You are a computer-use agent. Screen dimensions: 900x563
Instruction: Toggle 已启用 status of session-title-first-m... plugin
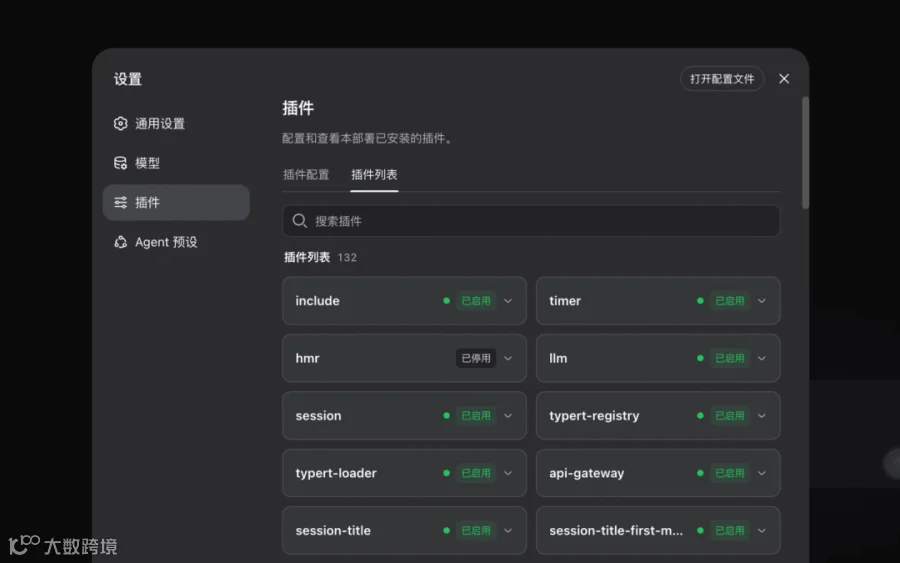(x=730, y=530)
